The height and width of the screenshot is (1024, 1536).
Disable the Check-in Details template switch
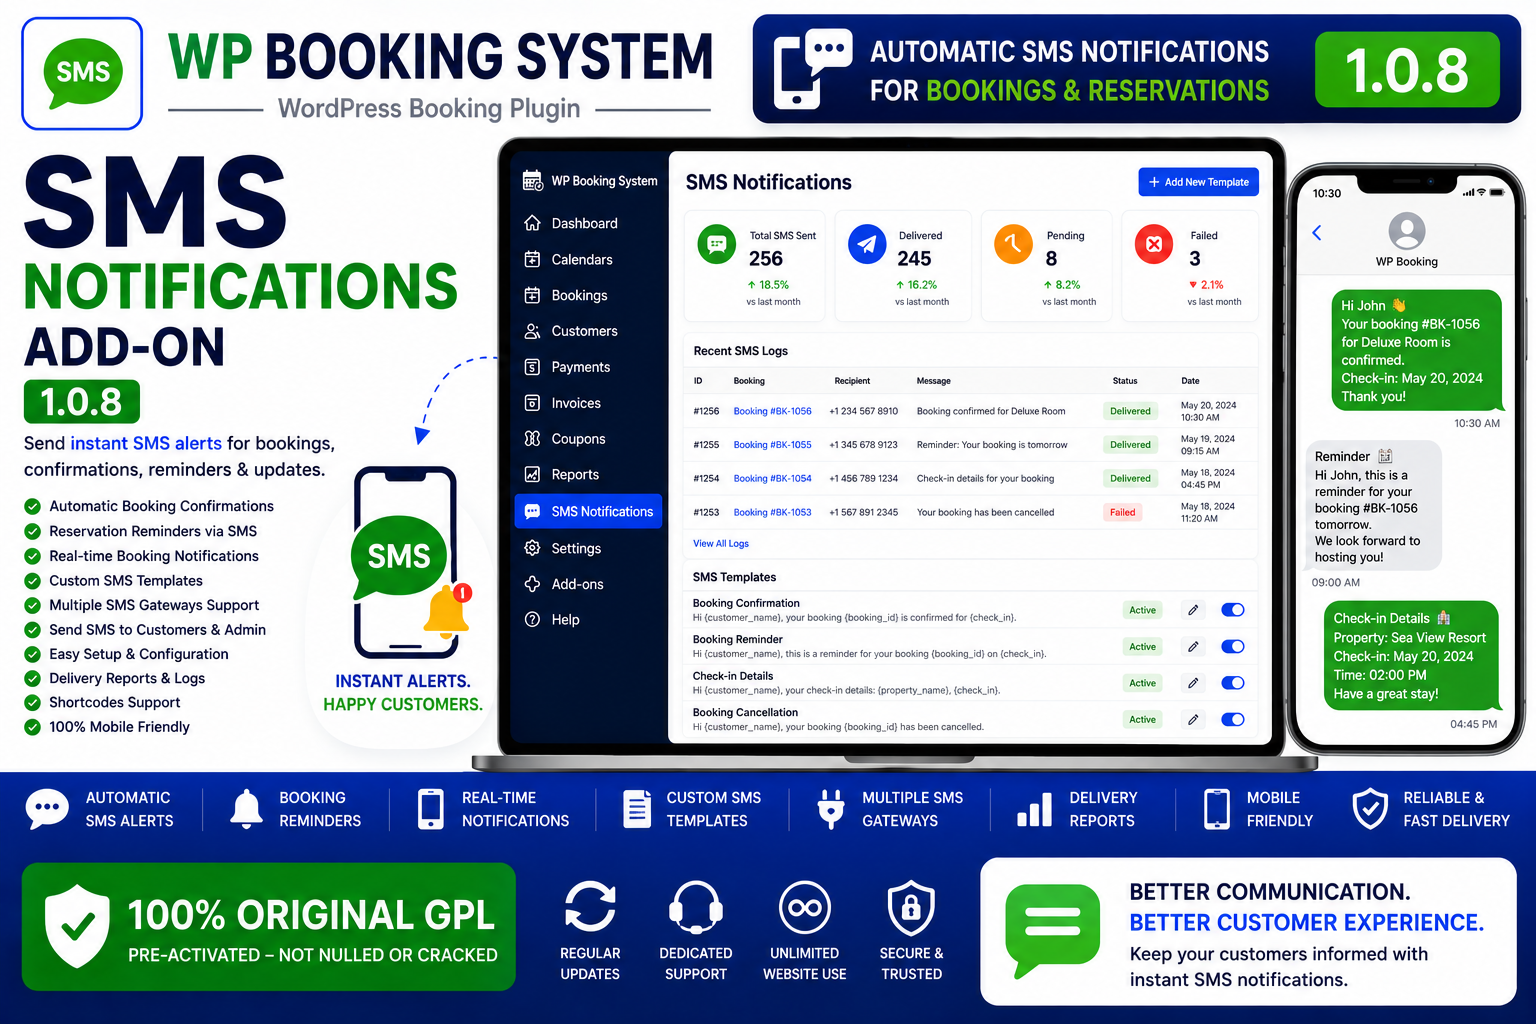(1233, 683)
